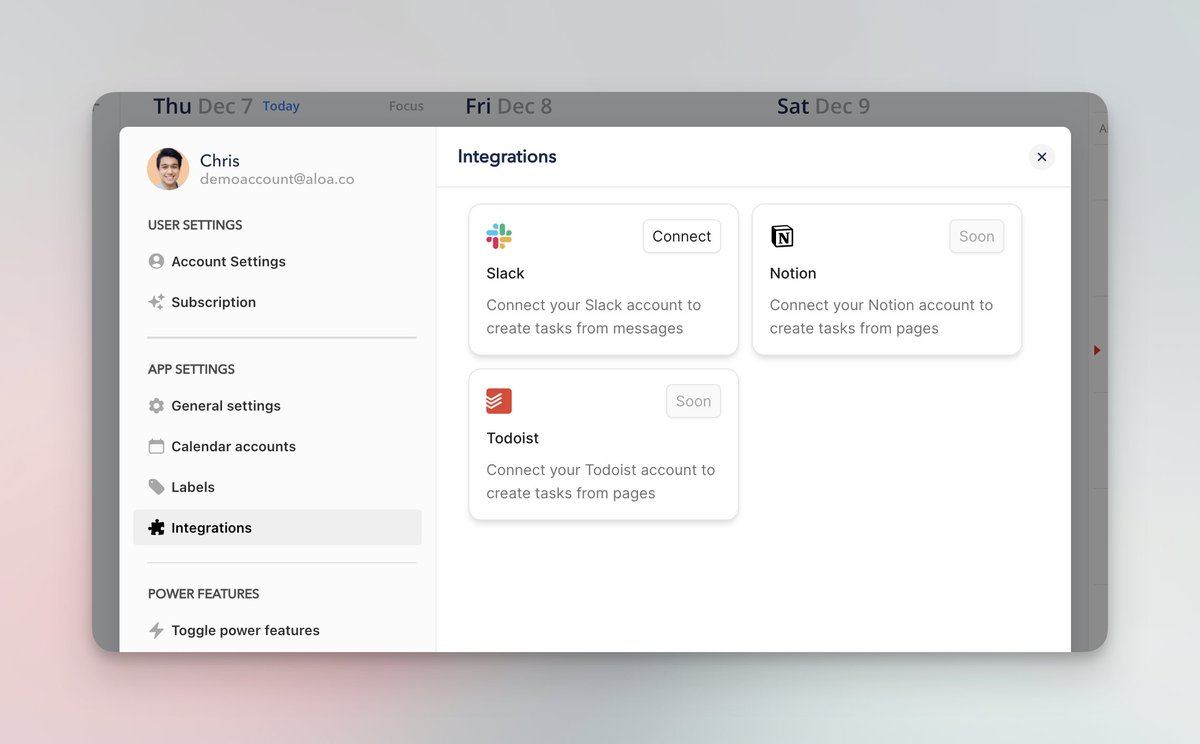Screen dimensions: 1200x744
Task: Click the Integrations dialog heading
Action: coord(507,156)
